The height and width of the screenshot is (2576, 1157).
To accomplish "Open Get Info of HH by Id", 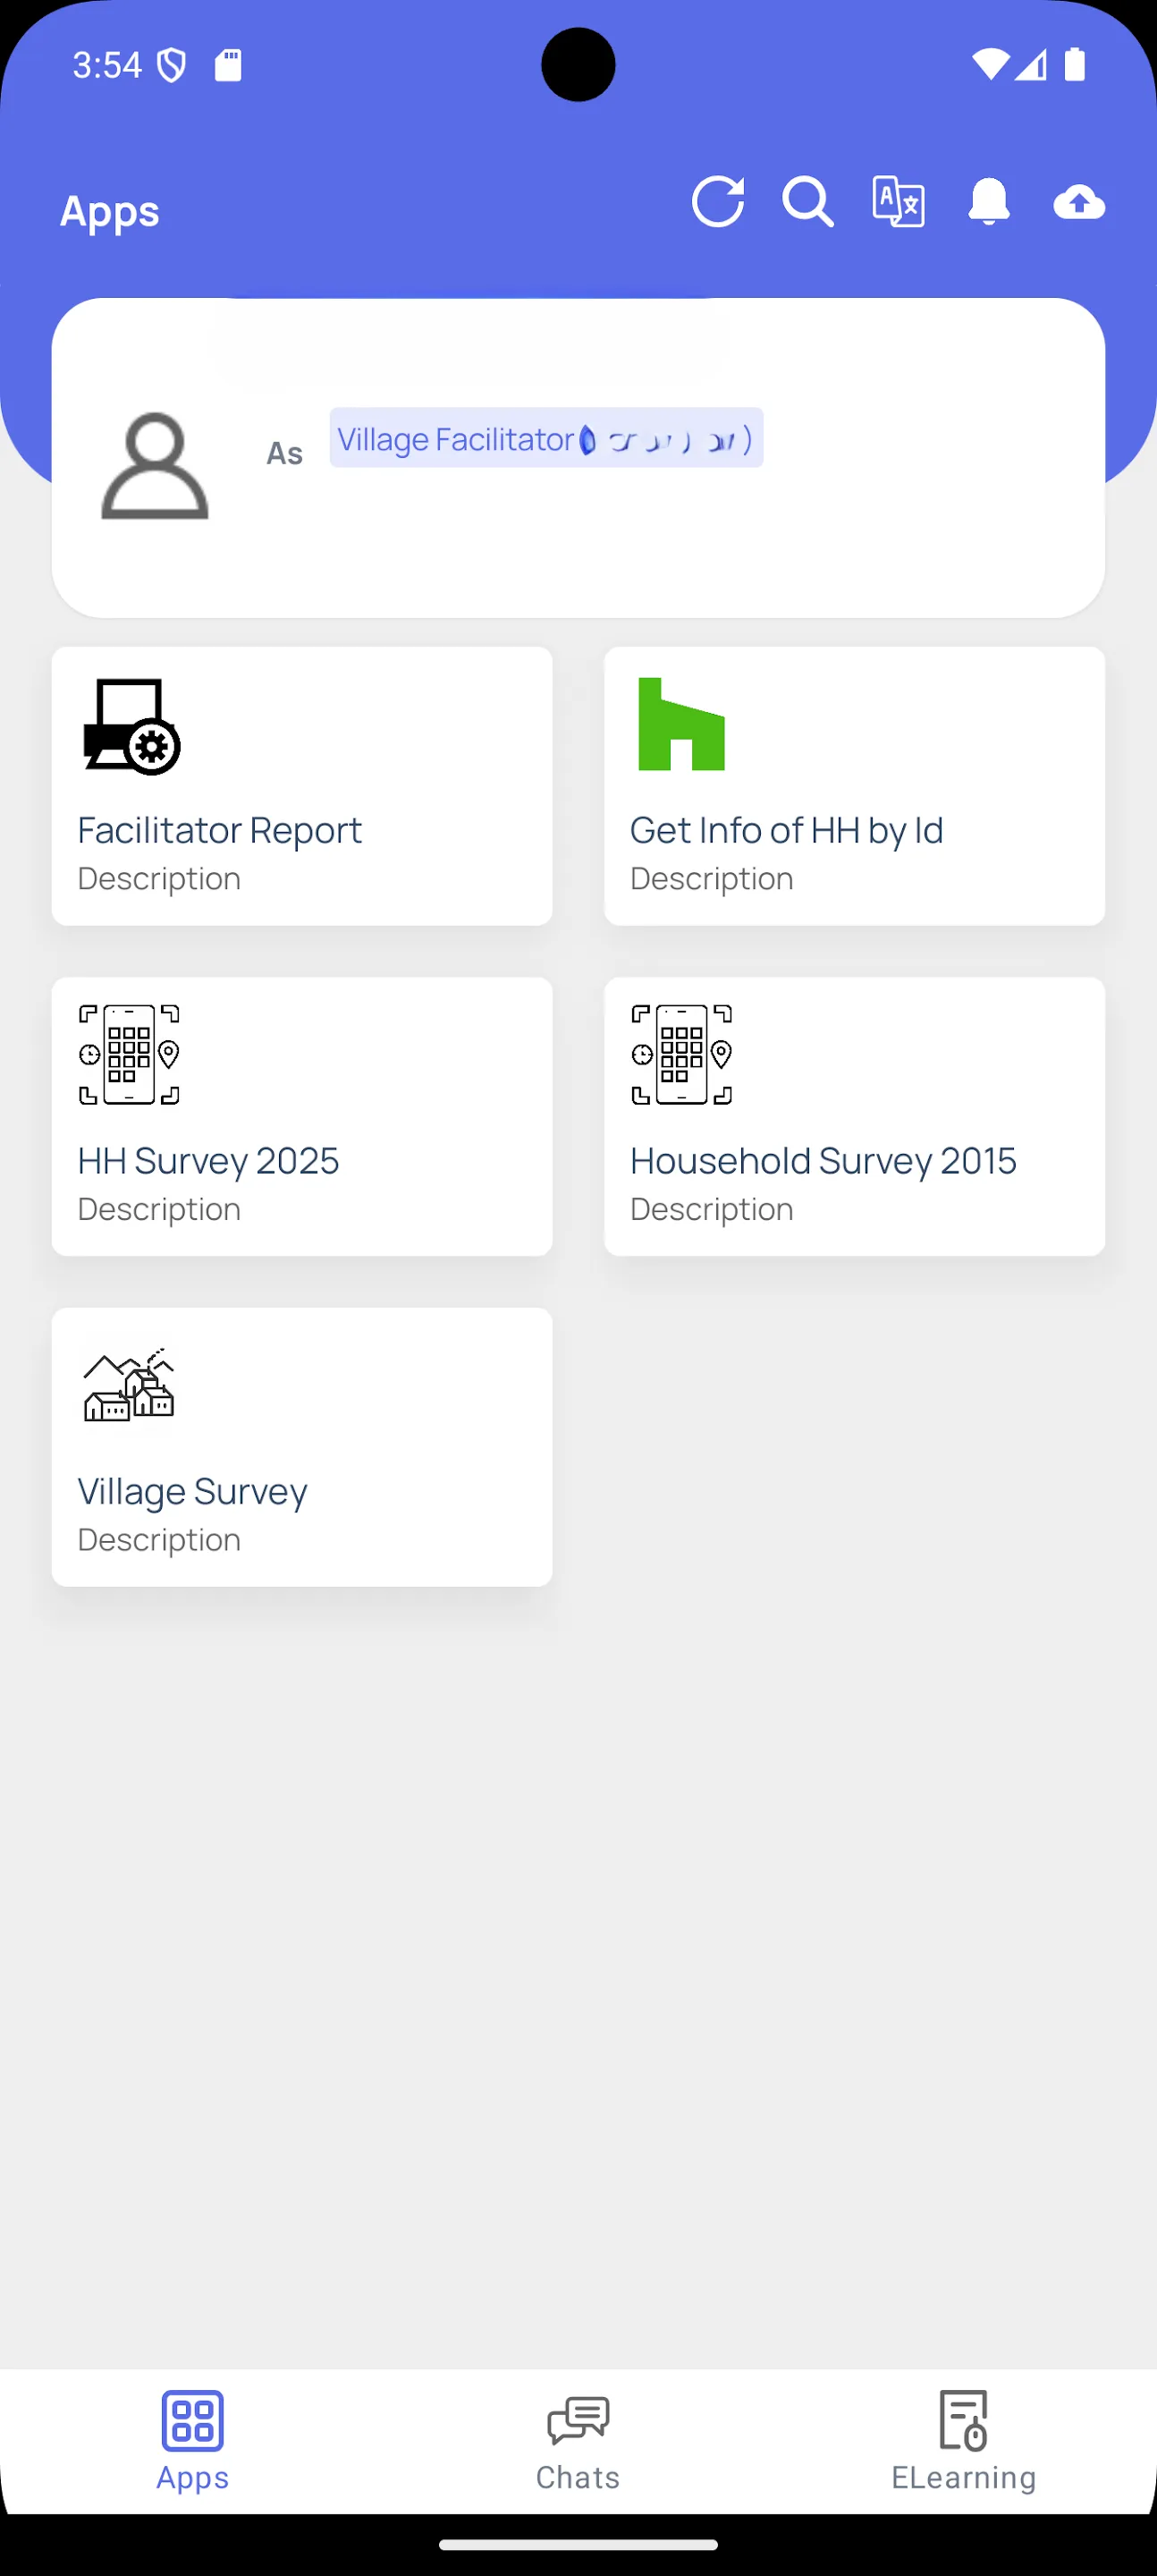I will 787,830.
